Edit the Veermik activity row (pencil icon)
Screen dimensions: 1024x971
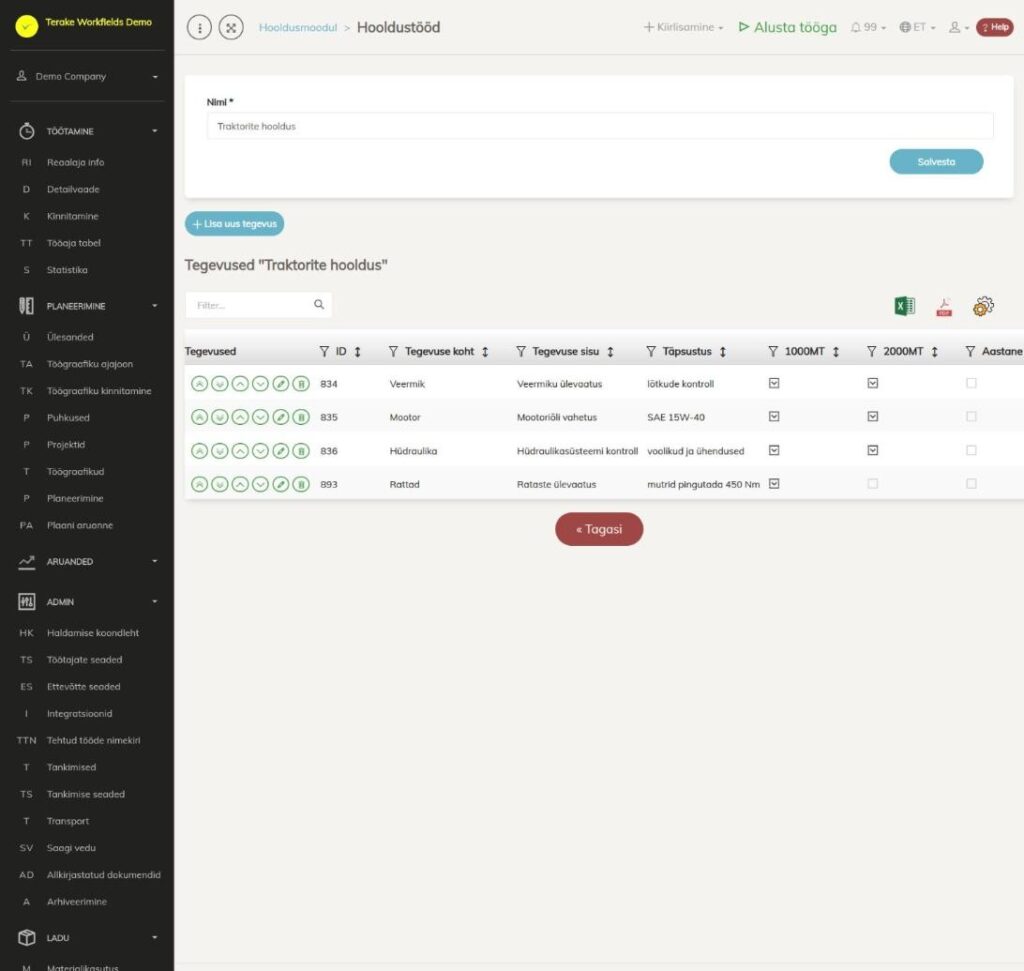(281, 384)
